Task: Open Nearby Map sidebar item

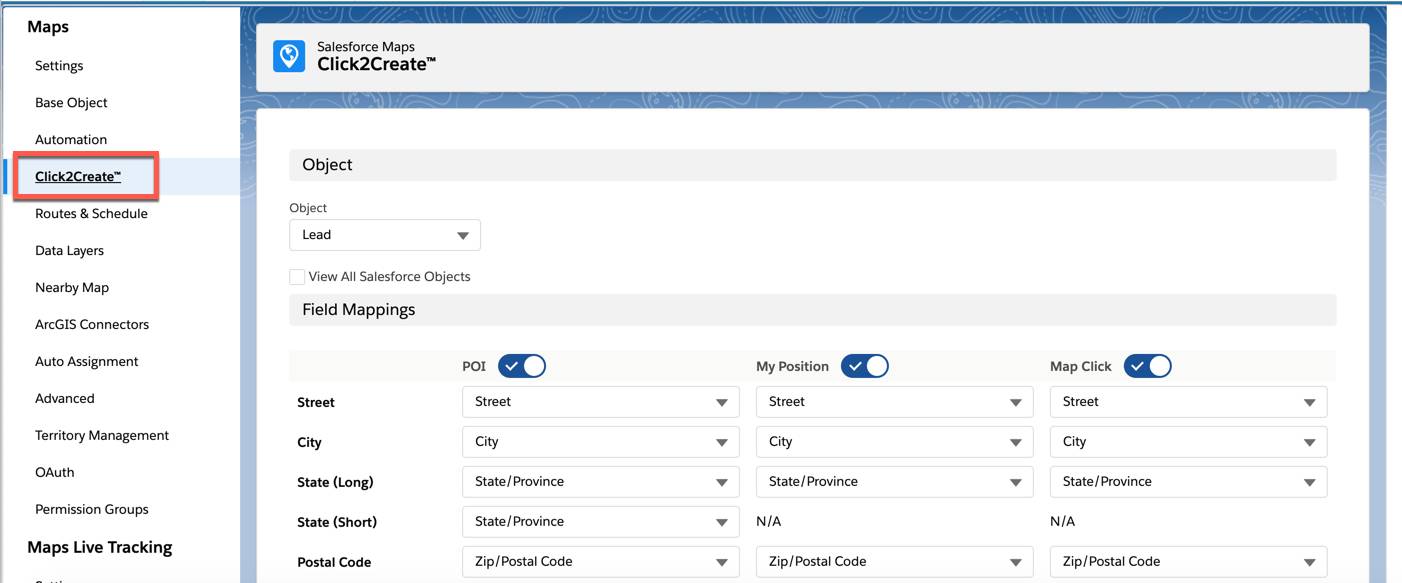Action: tap(72, 288)
